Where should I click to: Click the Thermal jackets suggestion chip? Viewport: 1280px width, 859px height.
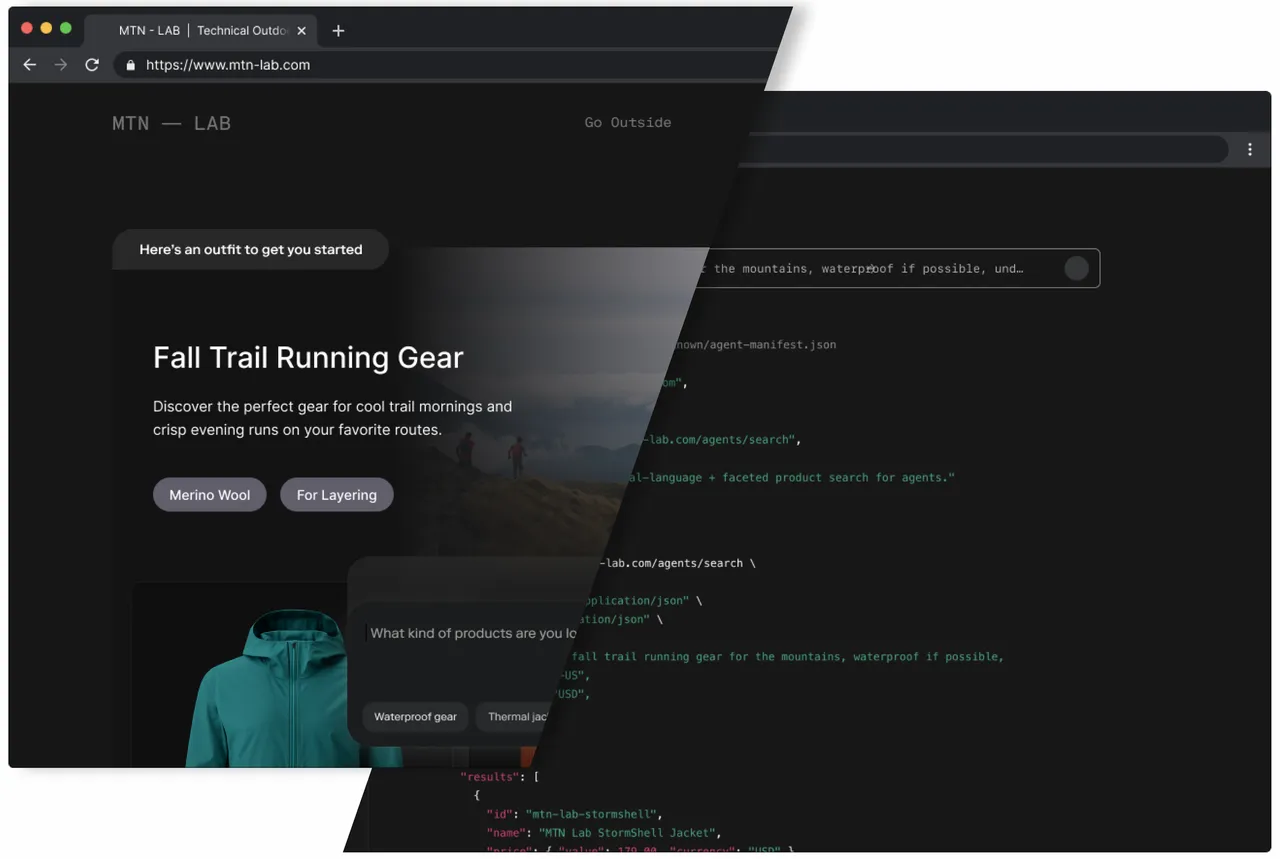pyautogui.click(x=513, y=717)
